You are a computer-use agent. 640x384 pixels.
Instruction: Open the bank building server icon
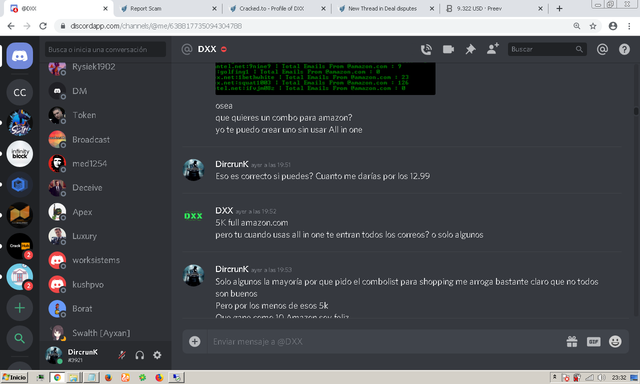coord(20,277)
